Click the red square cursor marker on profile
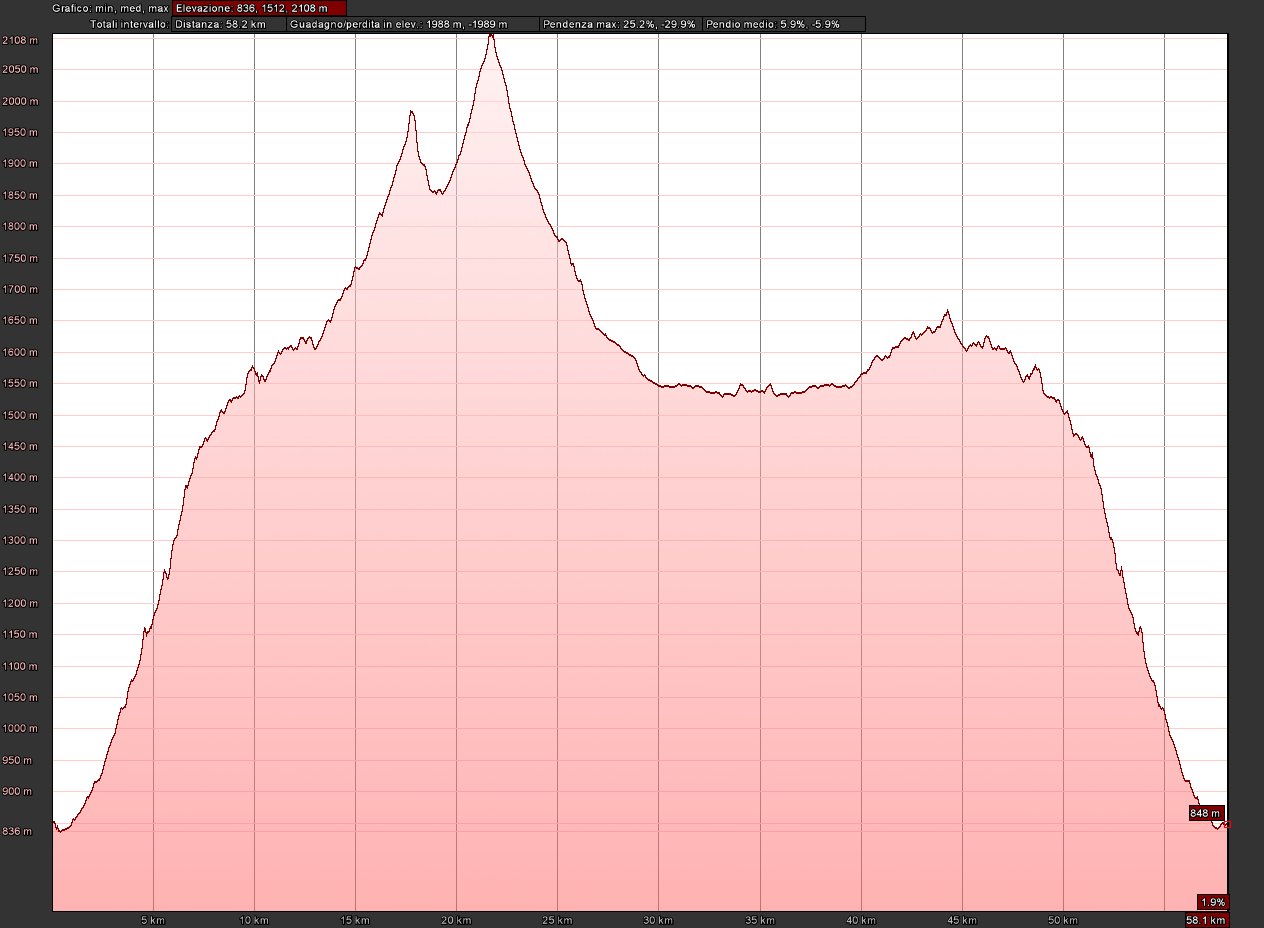This screenshot has height=928, width=1264. coord(1227,824)
